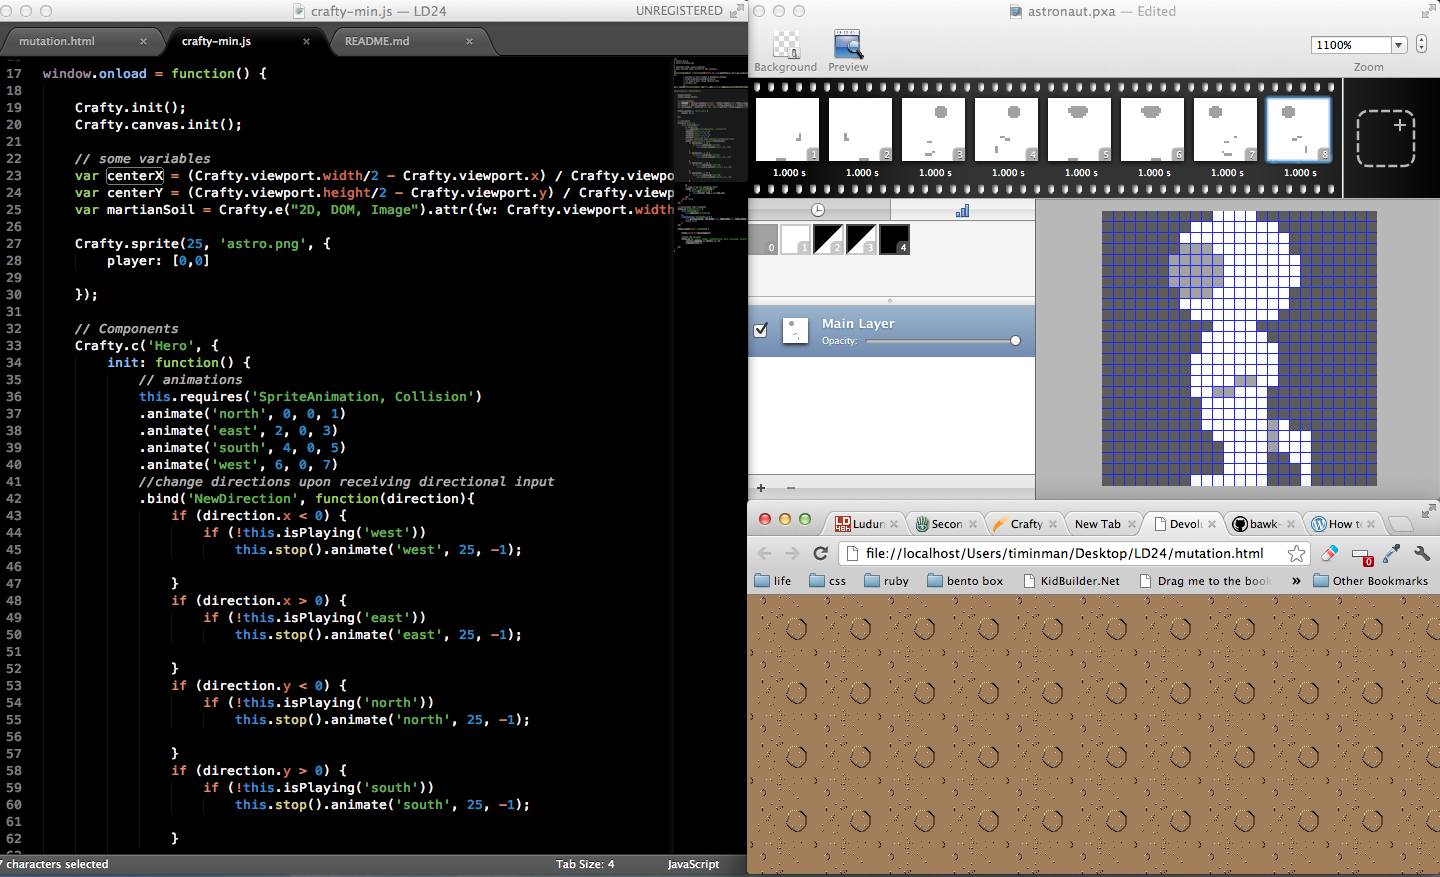Click line number 43 in the gutter
The image size is (1440, 877).
click(x=14, y=515)
